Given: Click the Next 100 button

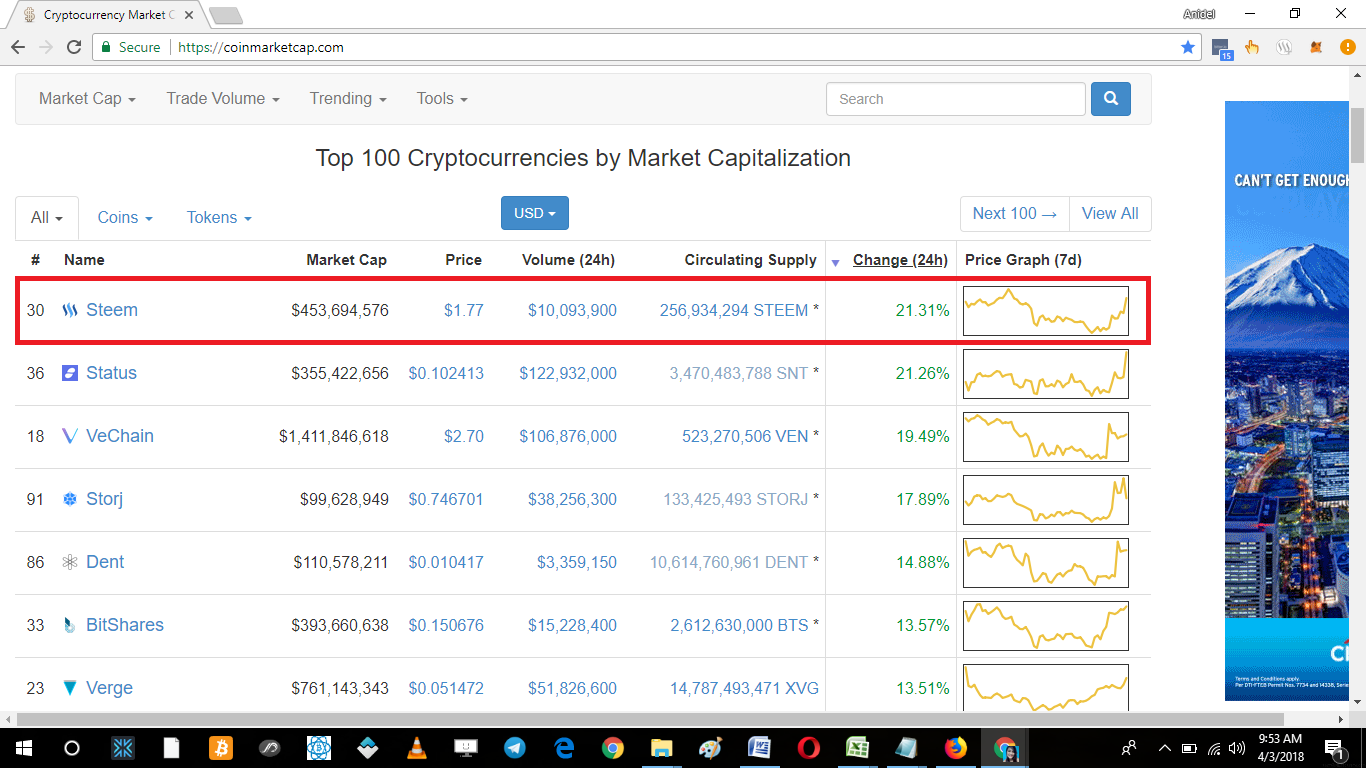Looking at the screenshot, I should (1014, 213).
